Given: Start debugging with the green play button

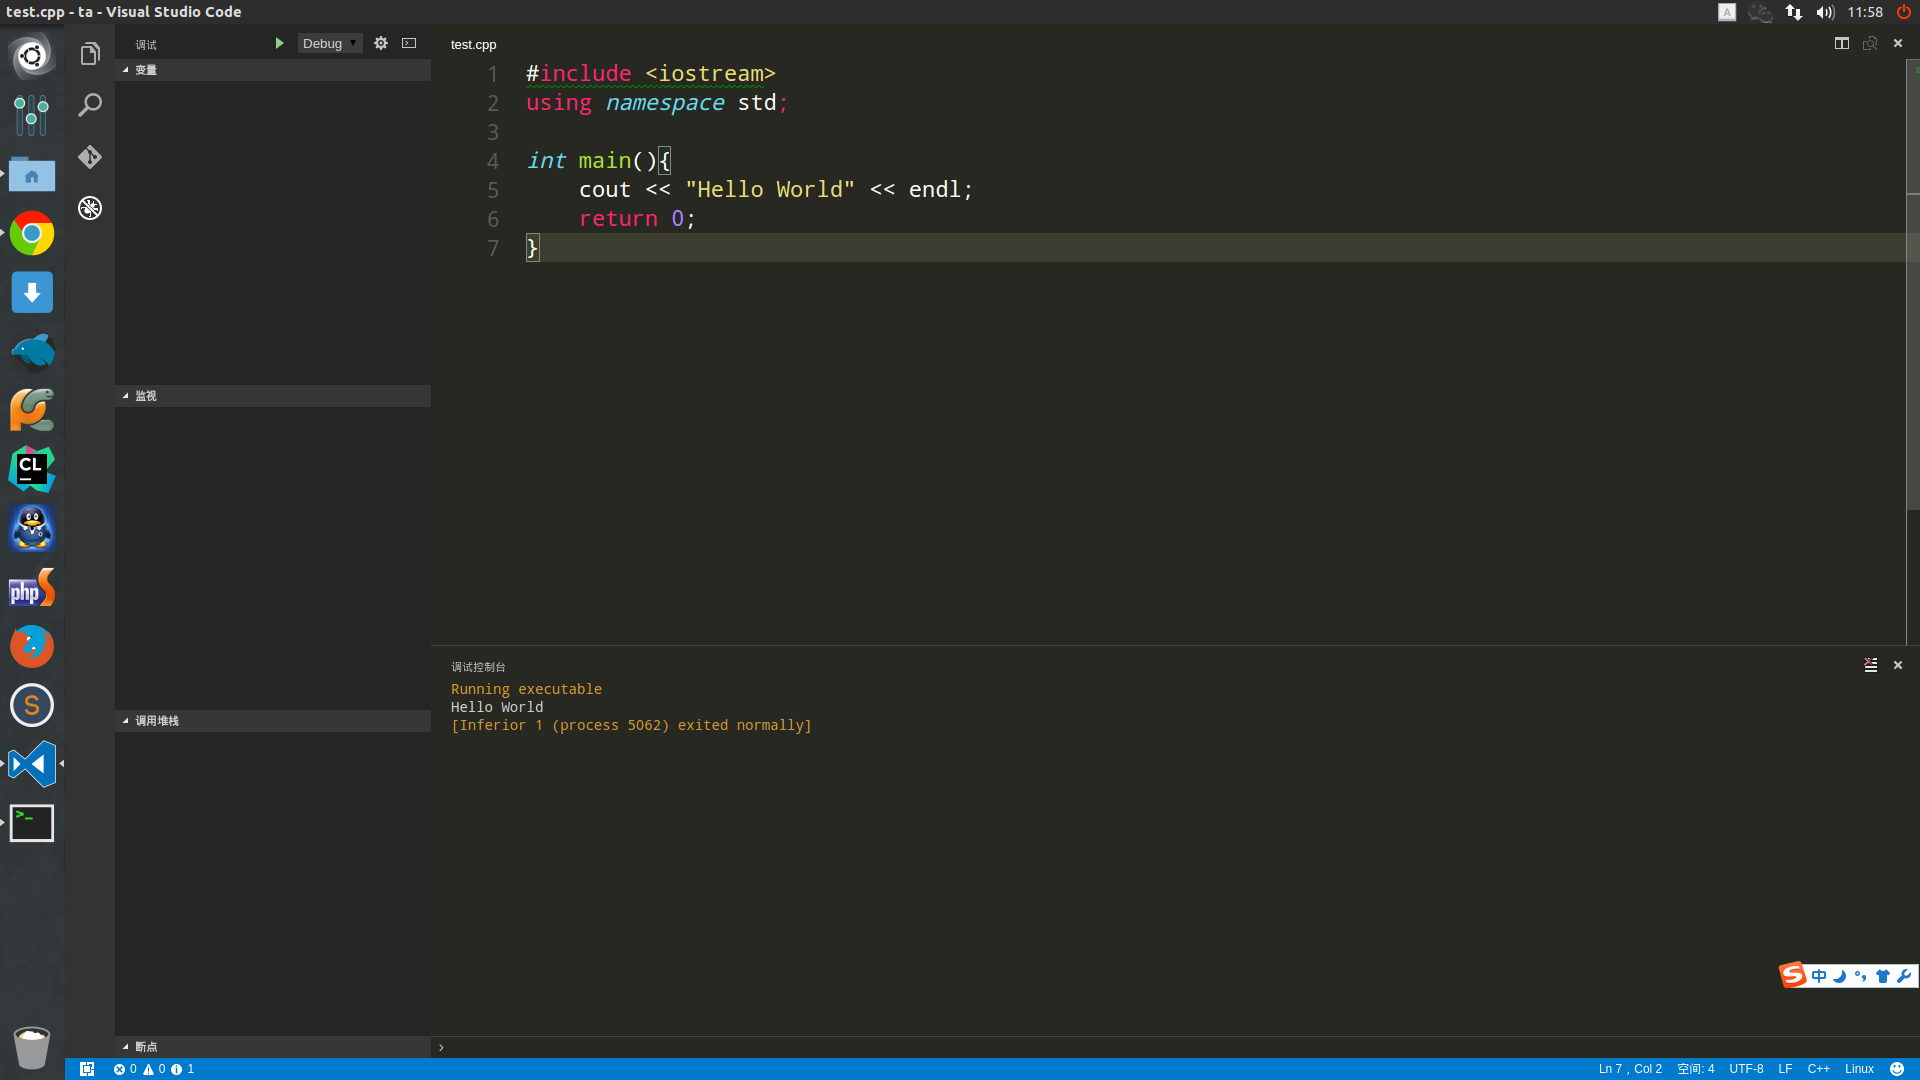Looking at the screenshot, I should coord(279,43).
